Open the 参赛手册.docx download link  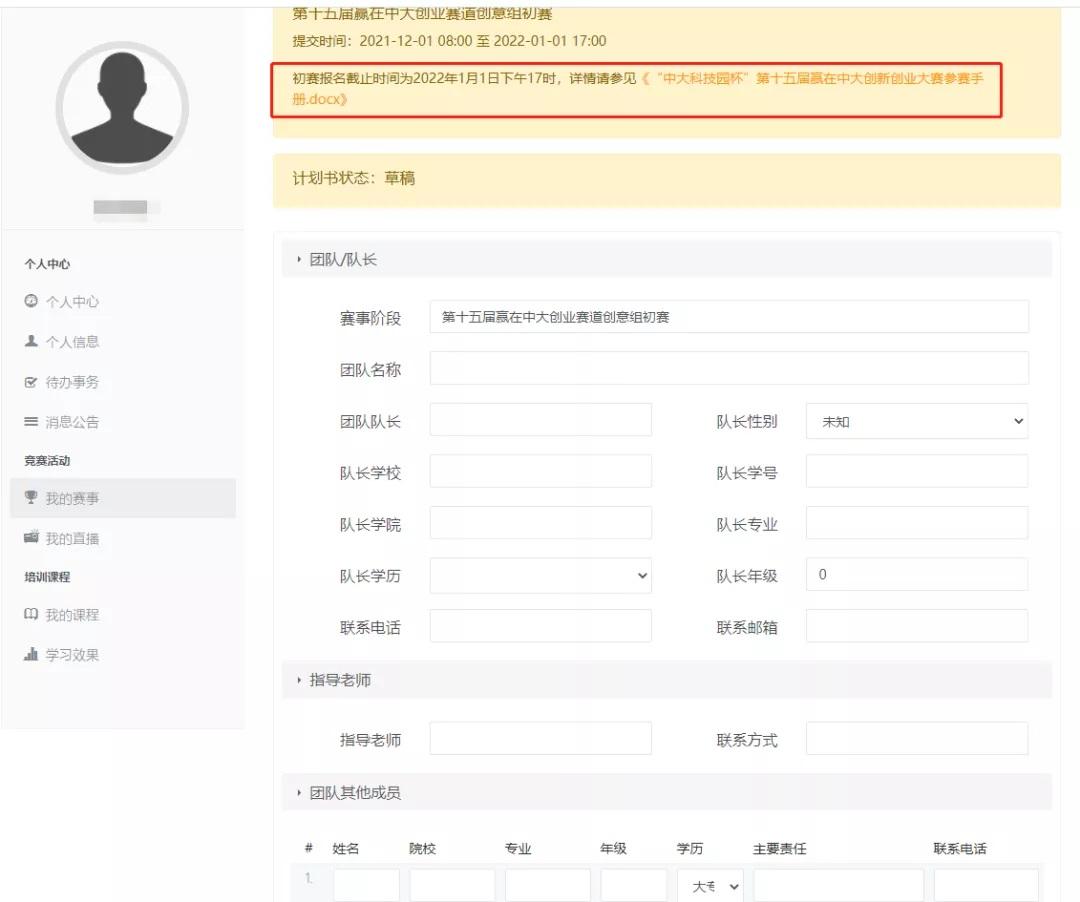point(810,79)
